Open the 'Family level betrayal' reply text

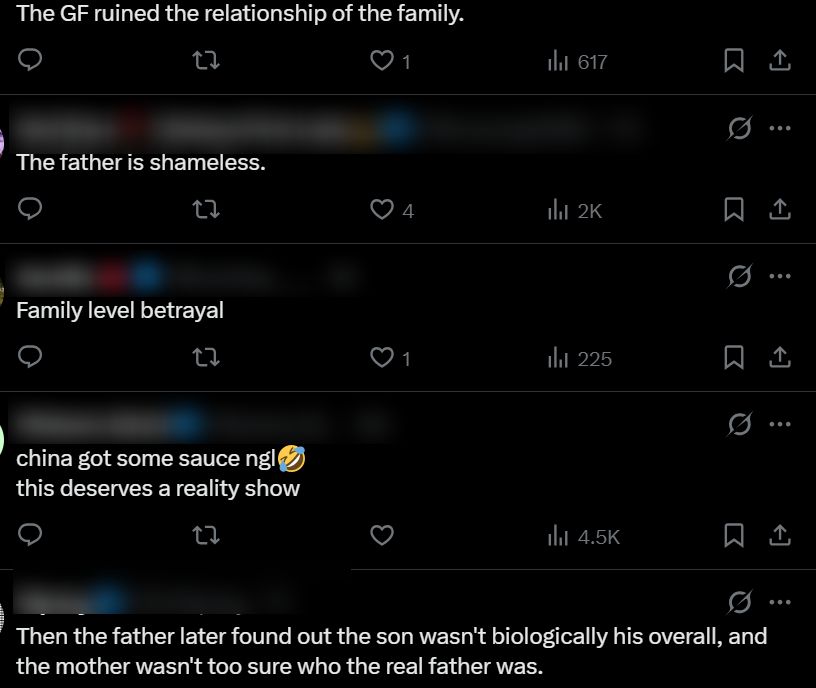pyautogui.click(x=120, y=310)
